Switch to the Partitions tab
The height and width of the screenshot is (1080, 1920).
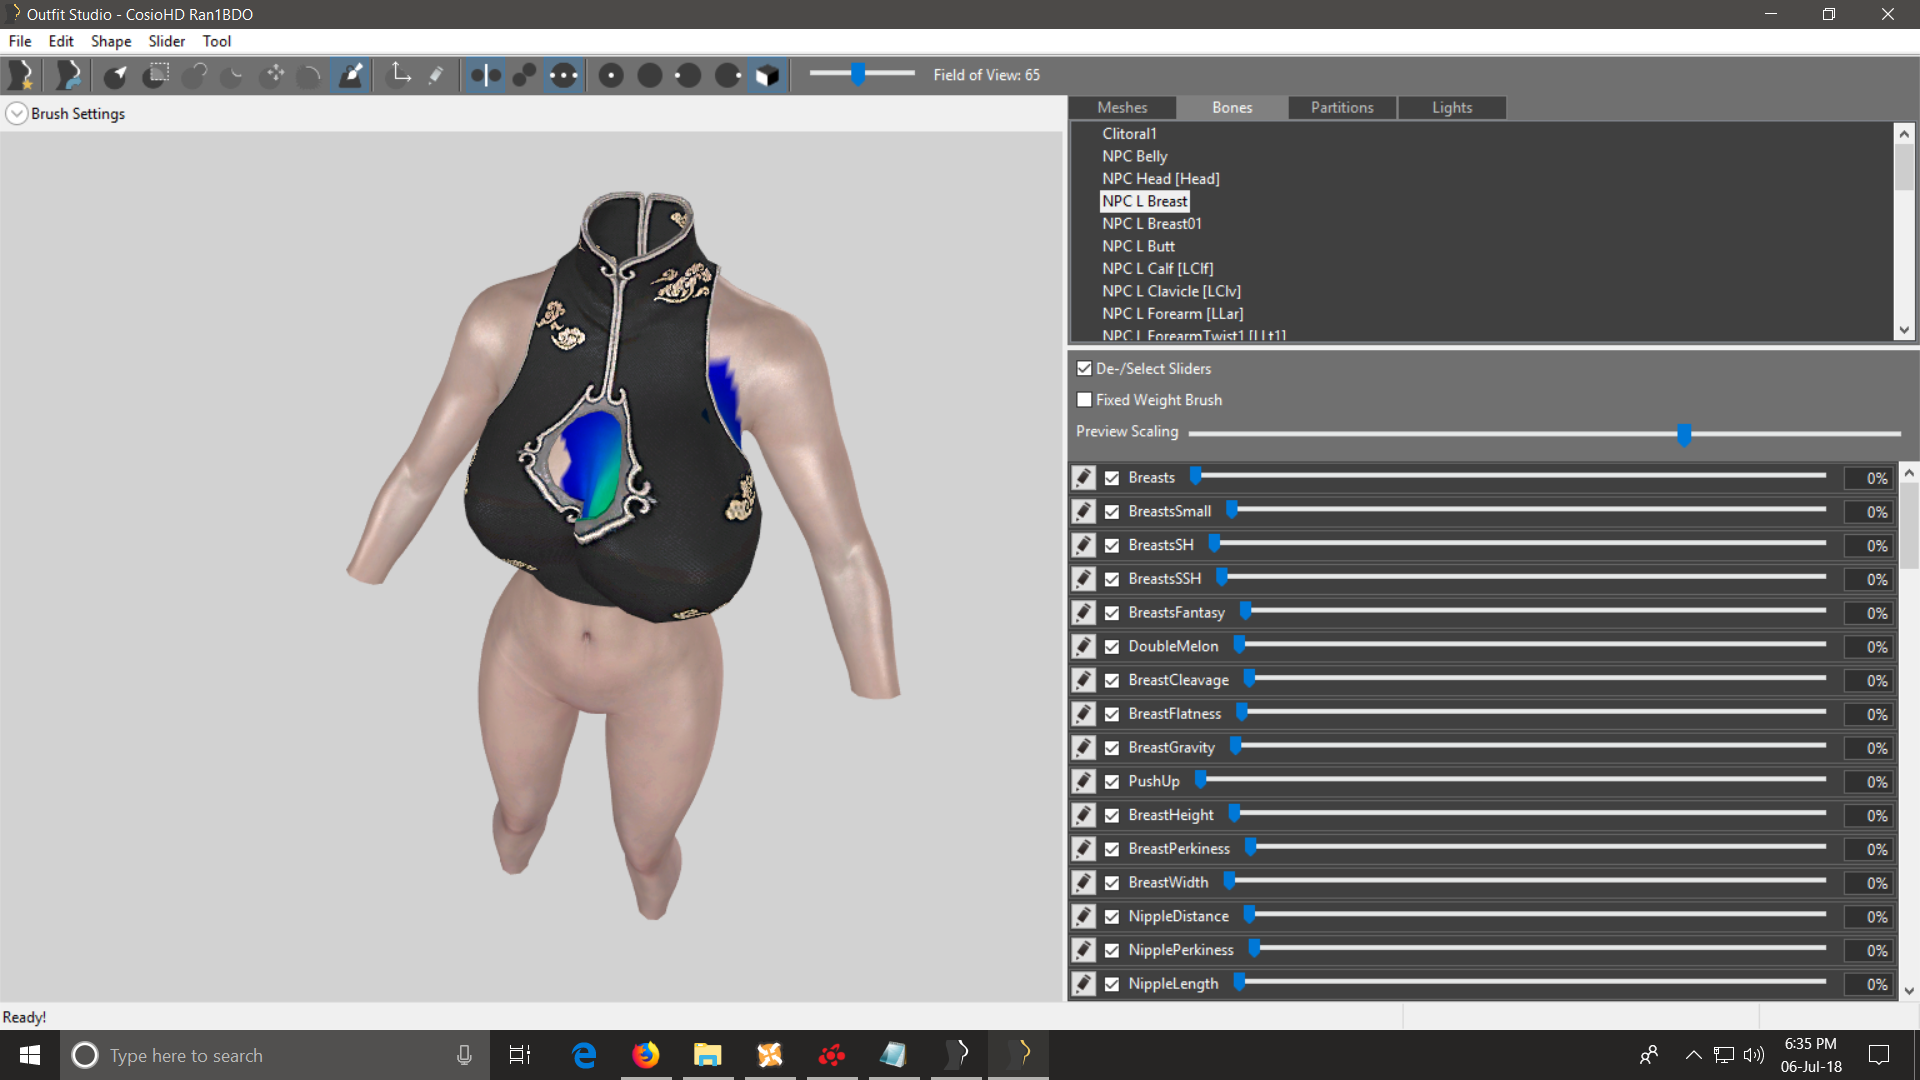click(x=1342, y=107)
